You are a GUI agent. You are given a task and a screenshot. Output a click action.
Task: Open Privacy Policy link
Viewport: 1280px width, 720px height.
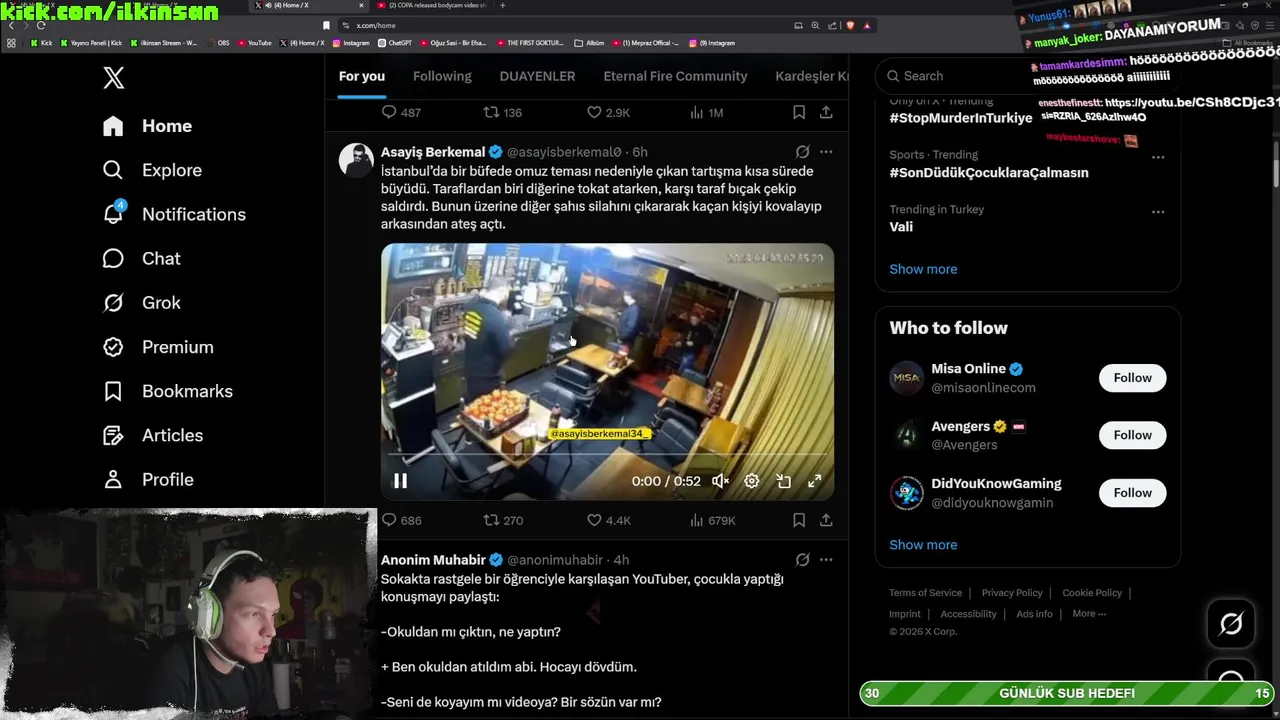(x=1012, y=593)
